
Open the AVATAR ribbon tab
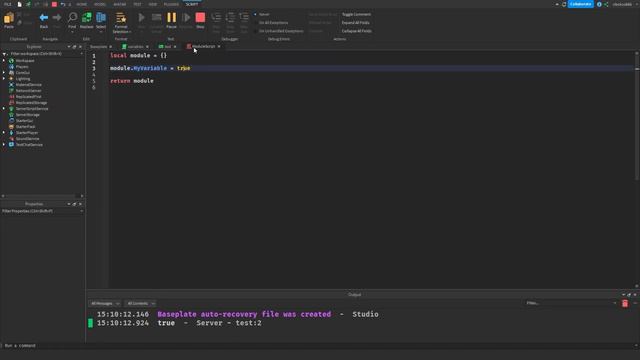[120, 4]
